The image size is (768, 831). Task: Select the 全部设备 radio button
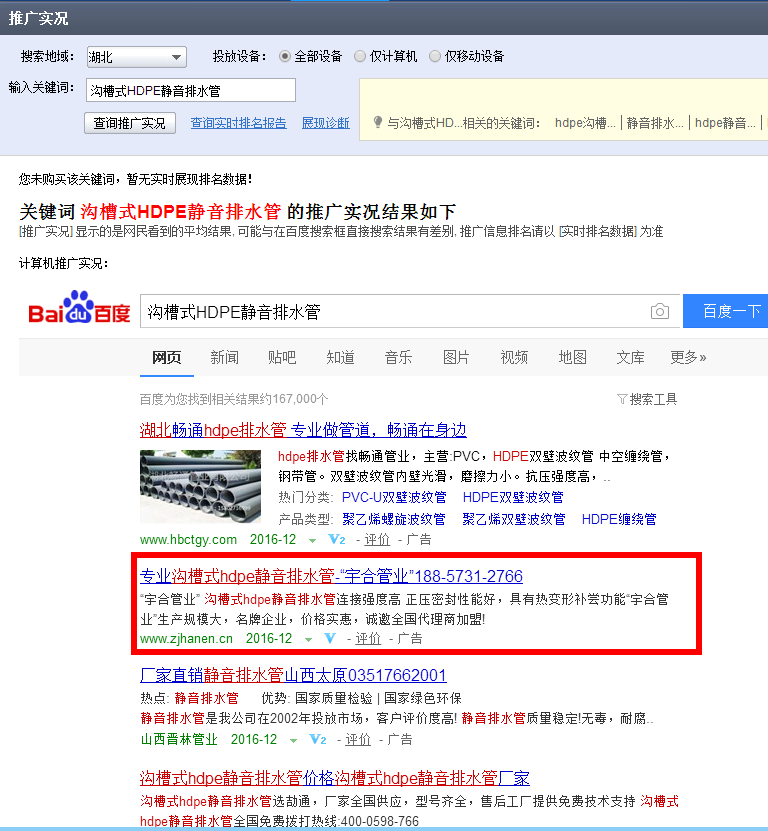tap(285, 56)
